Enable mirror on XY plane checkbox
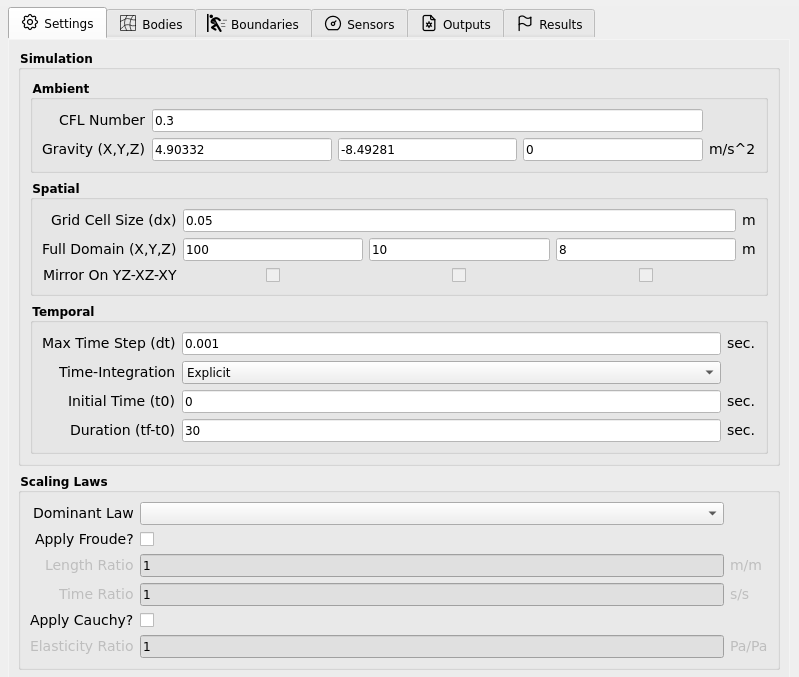The image size is (799, 677). 646,275
